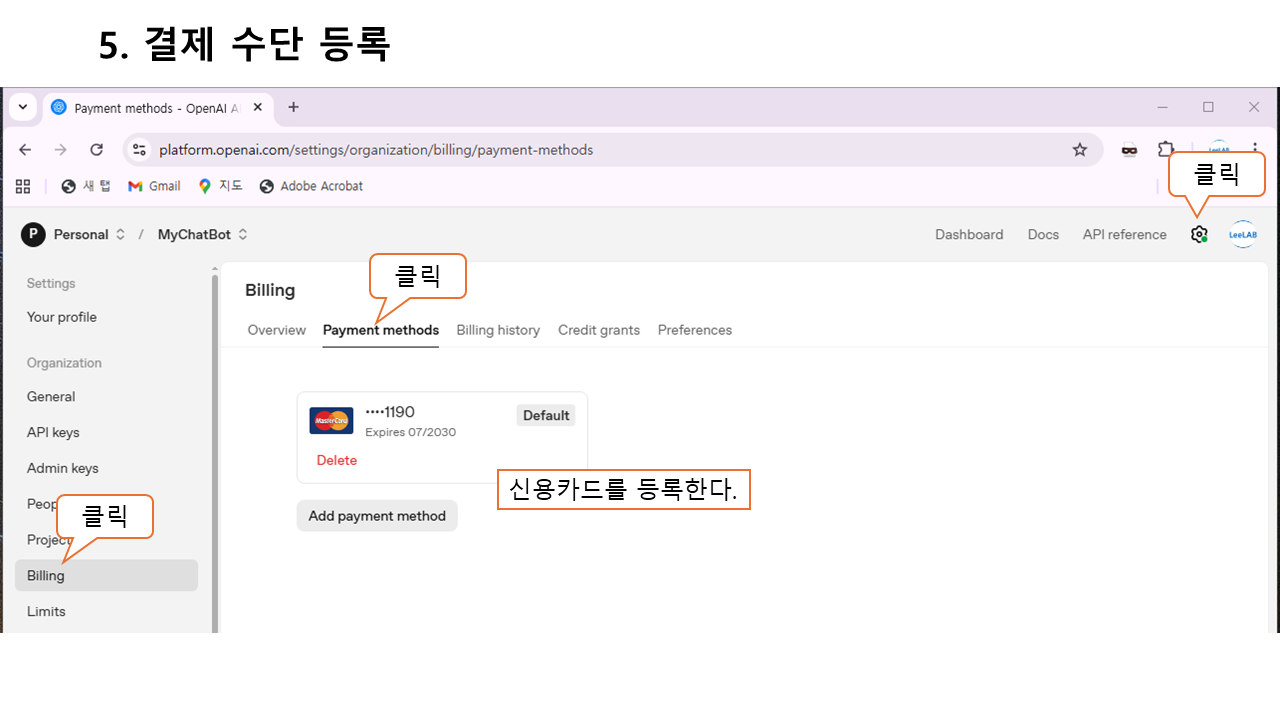Go back using browser back arrow
Image resolution: width=1280 pixels, height=720 pixels.
26,150
